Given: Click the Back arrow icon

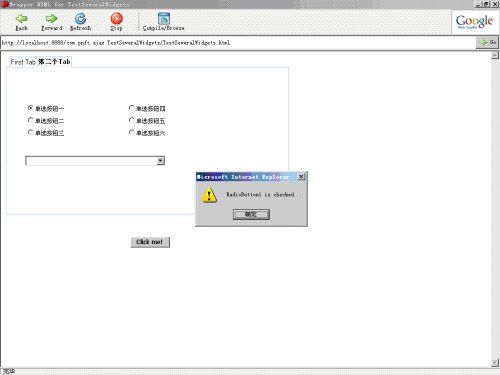Looking at the screenshot, I should (22, 19).
